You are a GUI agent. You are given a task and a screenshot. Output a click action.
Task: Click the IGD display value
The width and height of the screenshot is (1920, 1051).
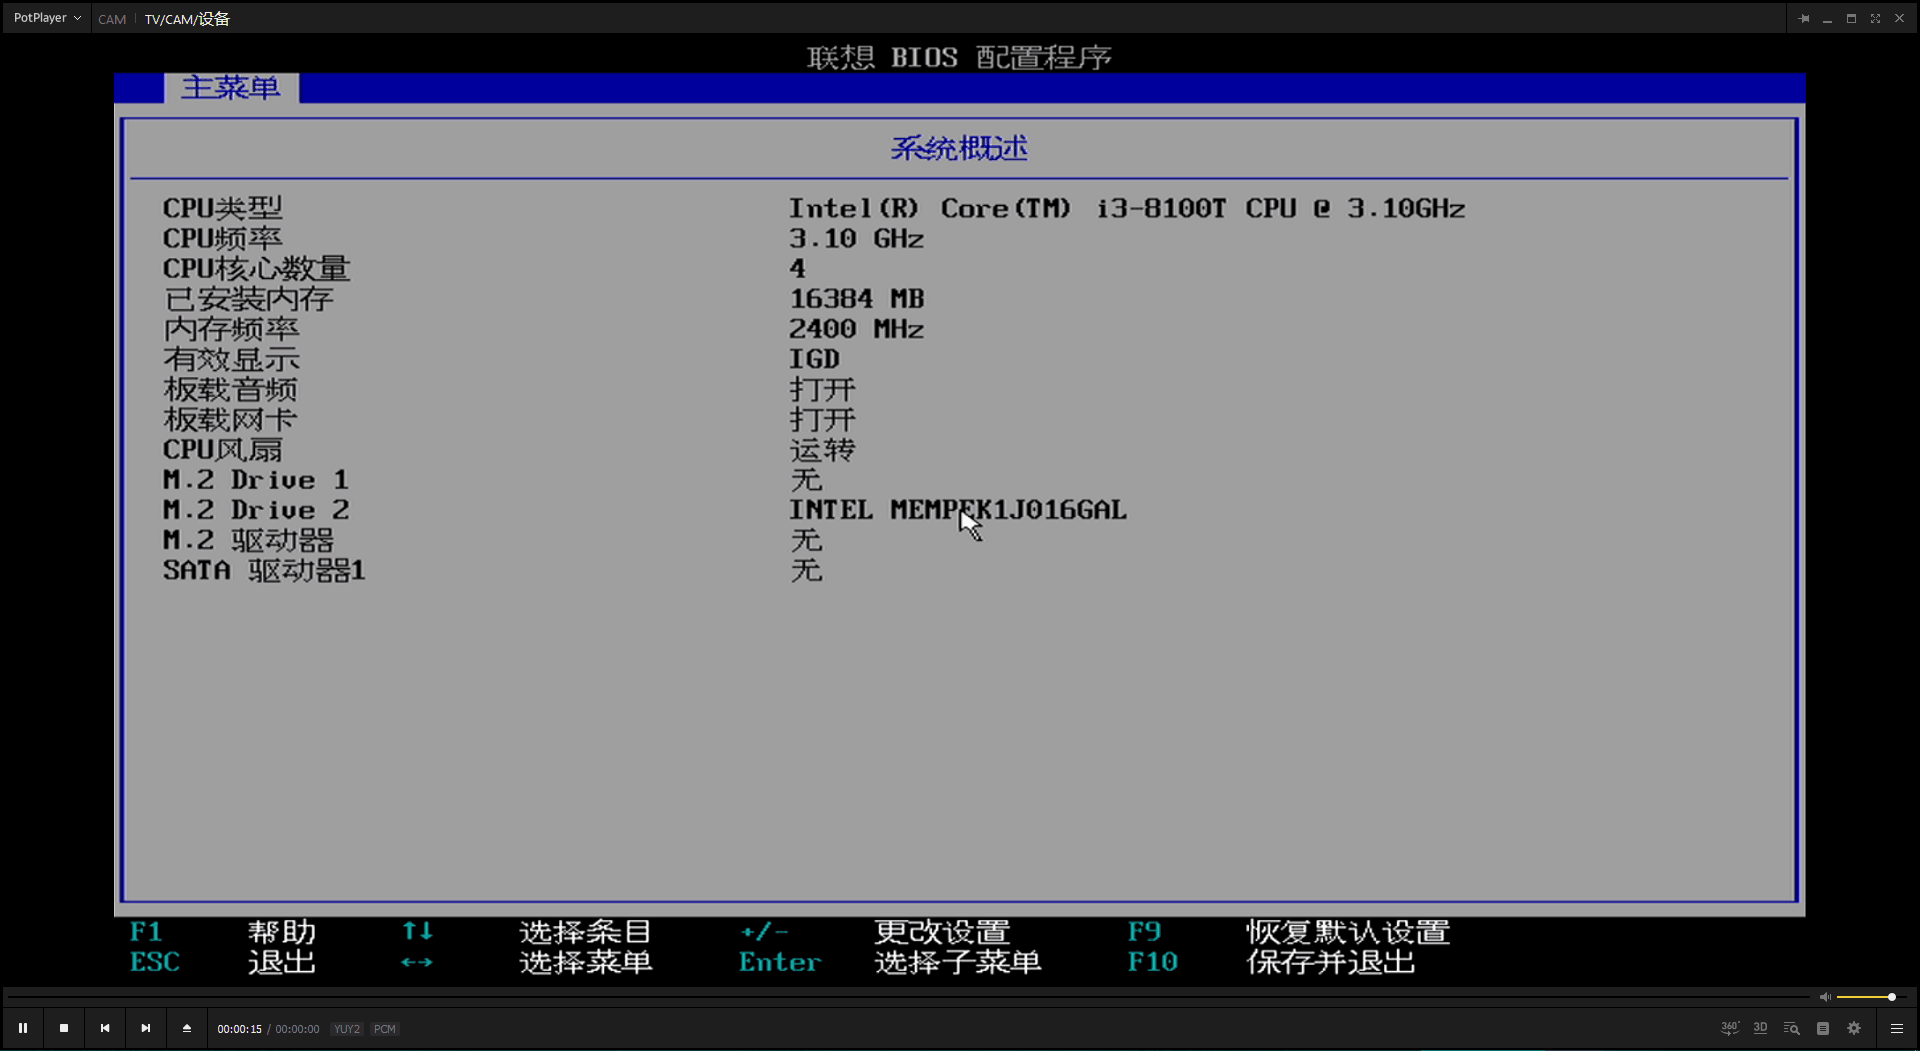814,359
